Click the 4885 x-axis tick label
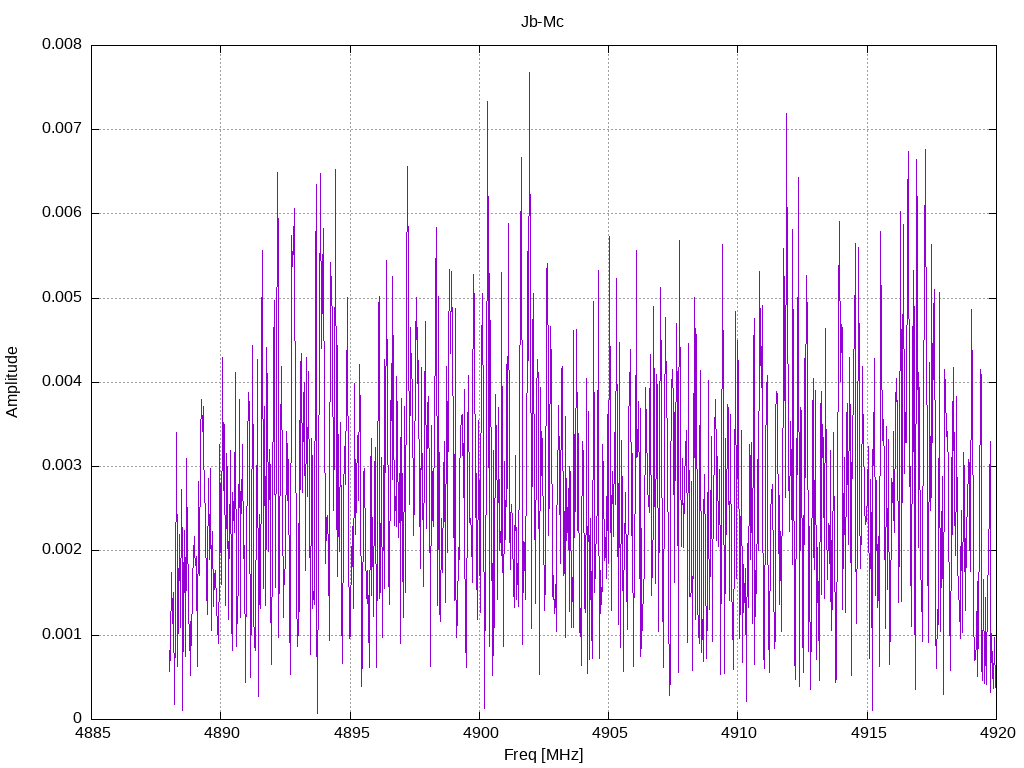This screenshot has width=1024, height=768. (x=92, y=733)
